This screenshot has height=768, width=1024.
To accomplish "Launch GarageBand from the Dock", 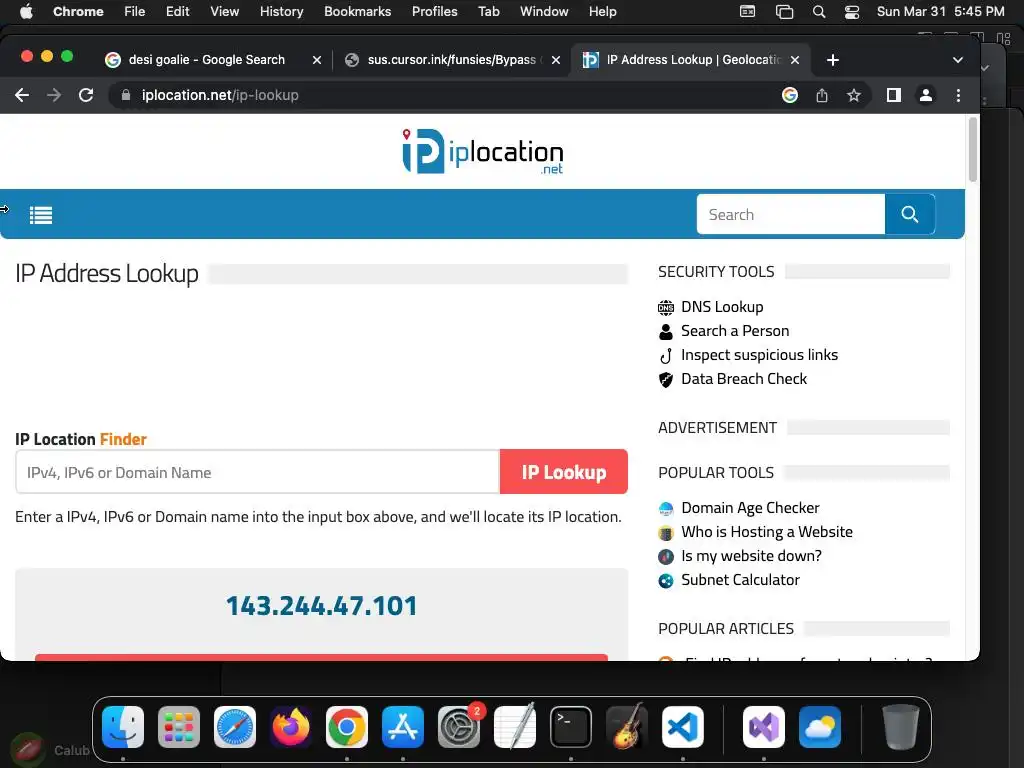I will coord(627,727).
